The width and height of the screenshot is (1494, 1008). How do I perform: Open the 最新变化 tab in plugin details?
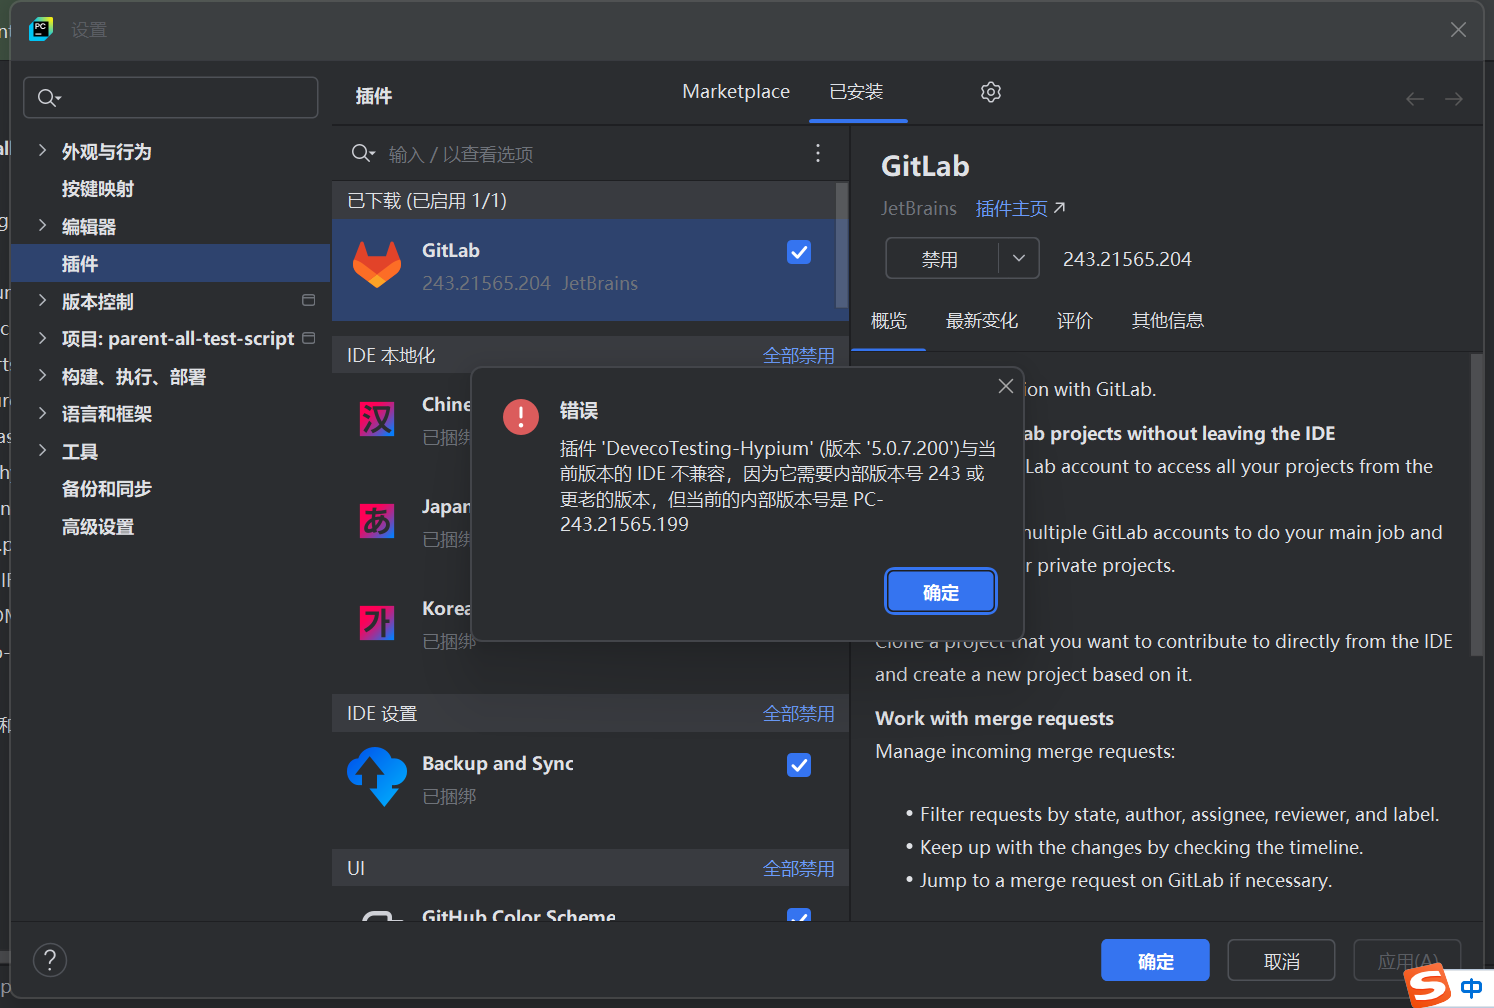coord(981,321)
